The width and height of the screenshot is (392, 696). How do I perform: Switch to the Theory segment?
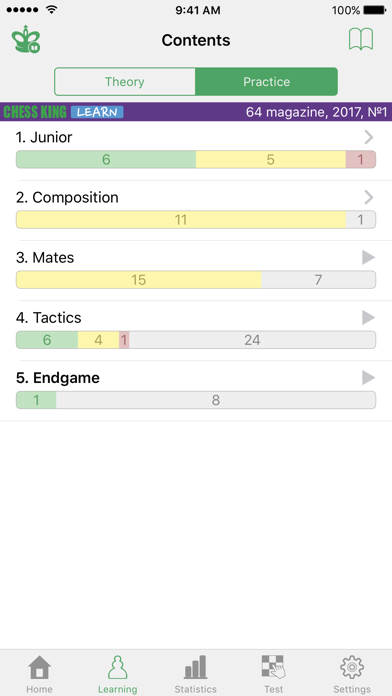(125, 82)
